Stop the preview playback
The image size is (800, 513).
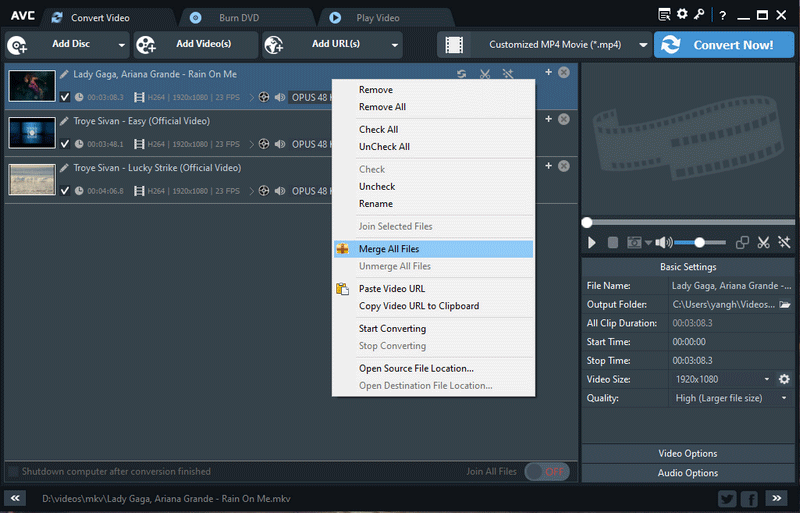click(613, 242)
